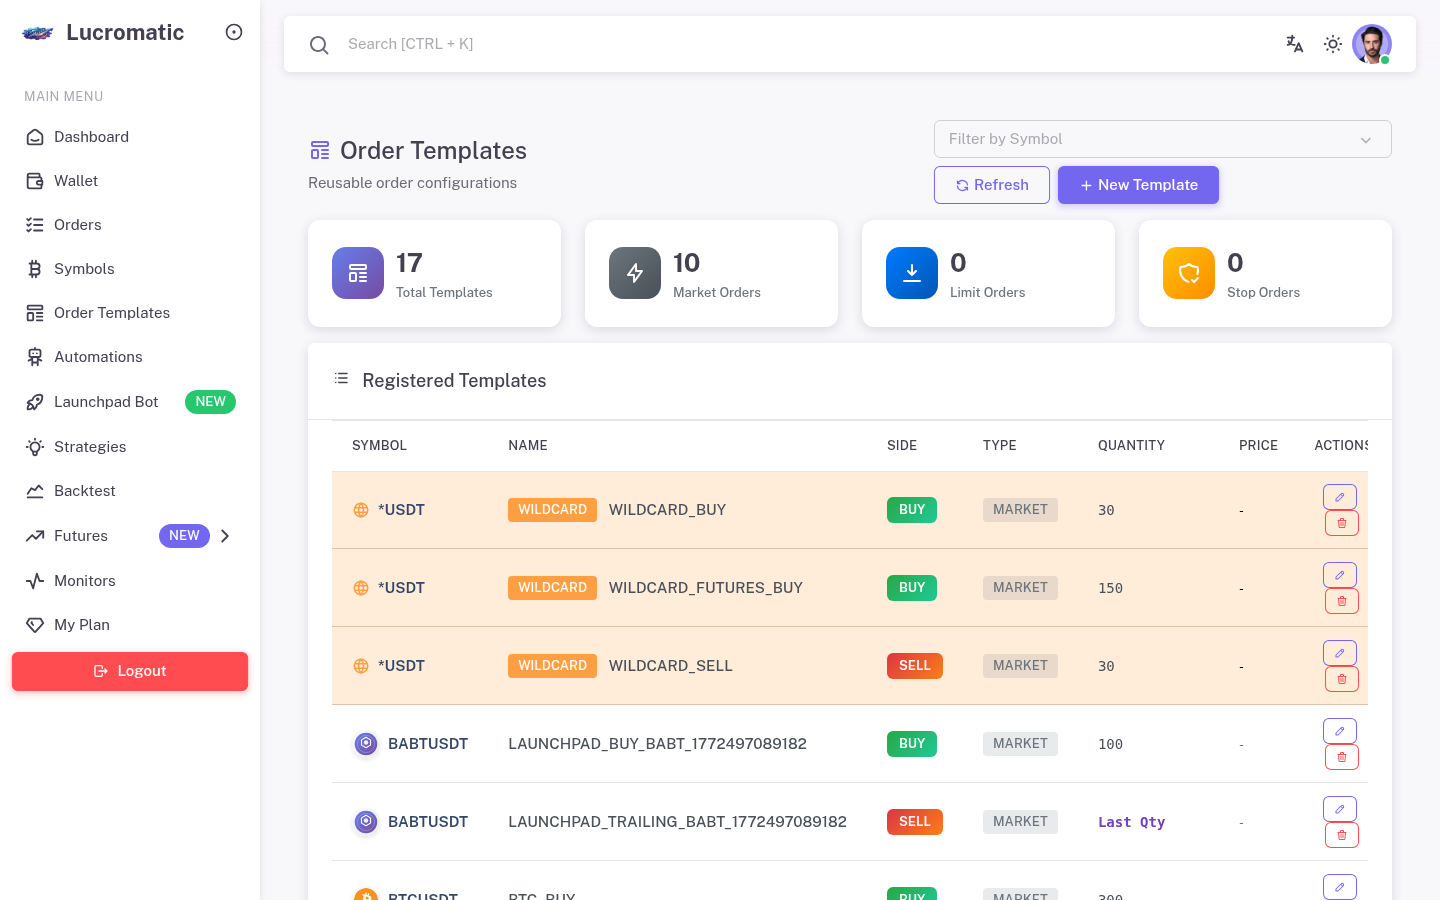This screenshot has width=1440, height=900.
Task: Toggle light/dark theme with the sun icon
Action: click(x=1332, y=44)
